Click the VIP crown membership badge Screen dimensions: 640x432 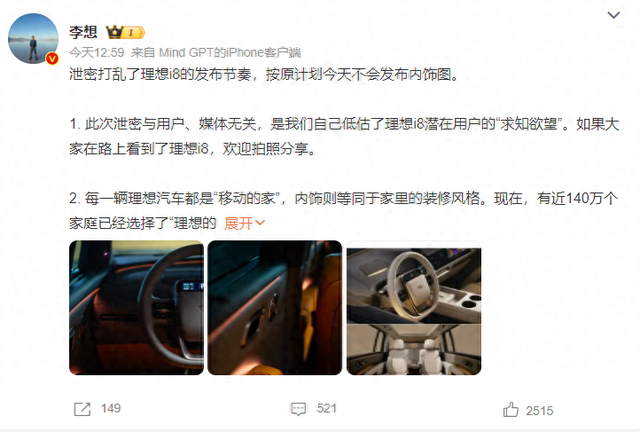125,32
